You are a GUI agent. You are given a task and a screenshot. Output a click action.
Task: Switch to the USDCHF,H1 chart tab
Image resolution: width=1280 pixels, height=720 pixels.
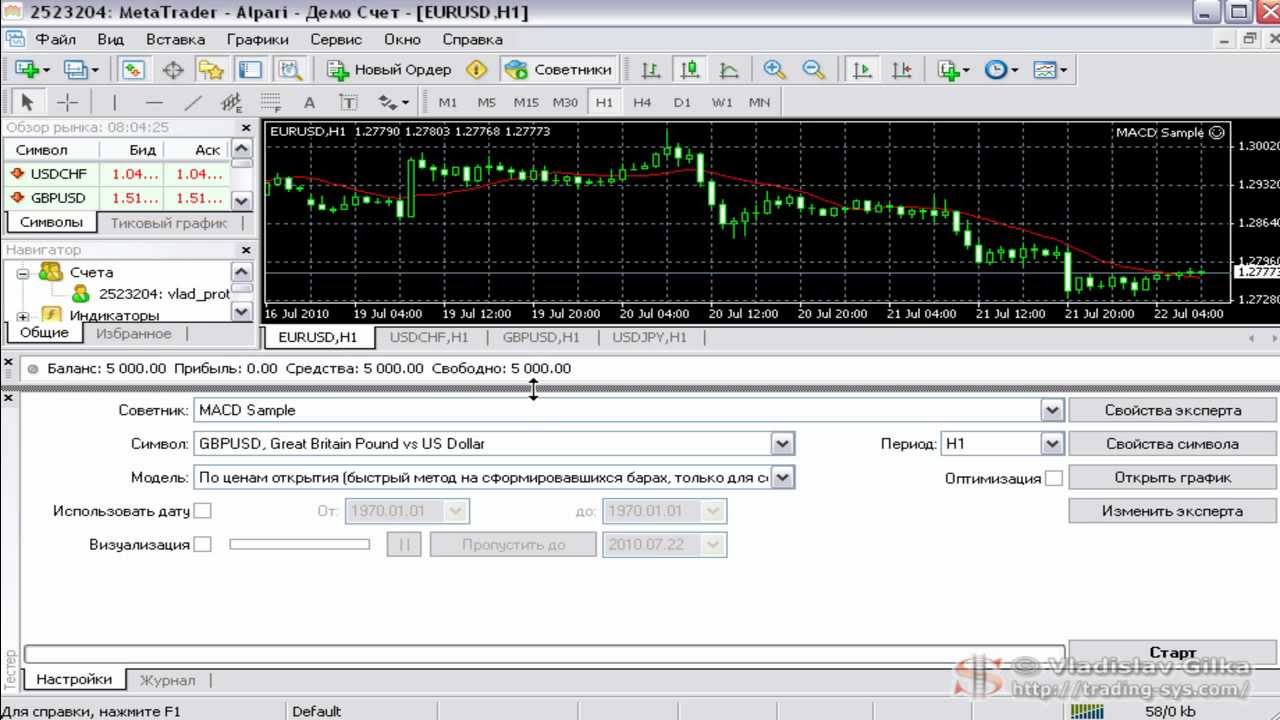click(428, 338)
